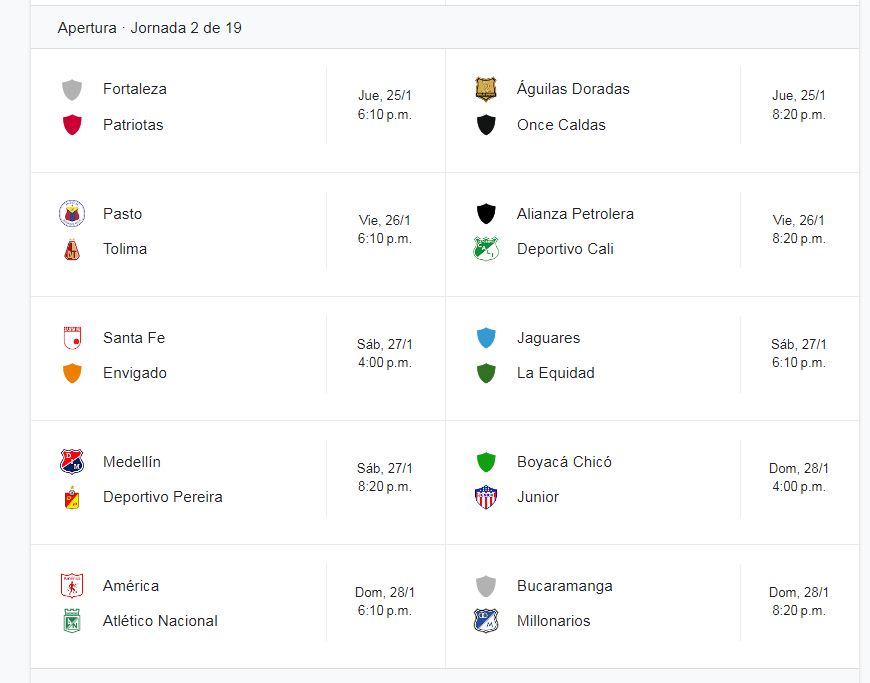The height and width of the screenshot is (683, 870).
Task: Click the Atlético Nacional green crest
Action: tap(72, 621)
